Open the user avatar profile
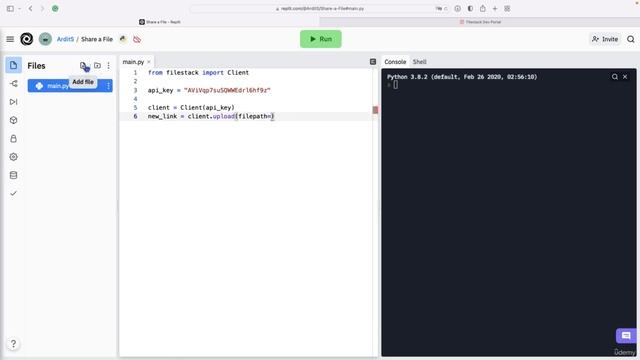 coord(45,39)
